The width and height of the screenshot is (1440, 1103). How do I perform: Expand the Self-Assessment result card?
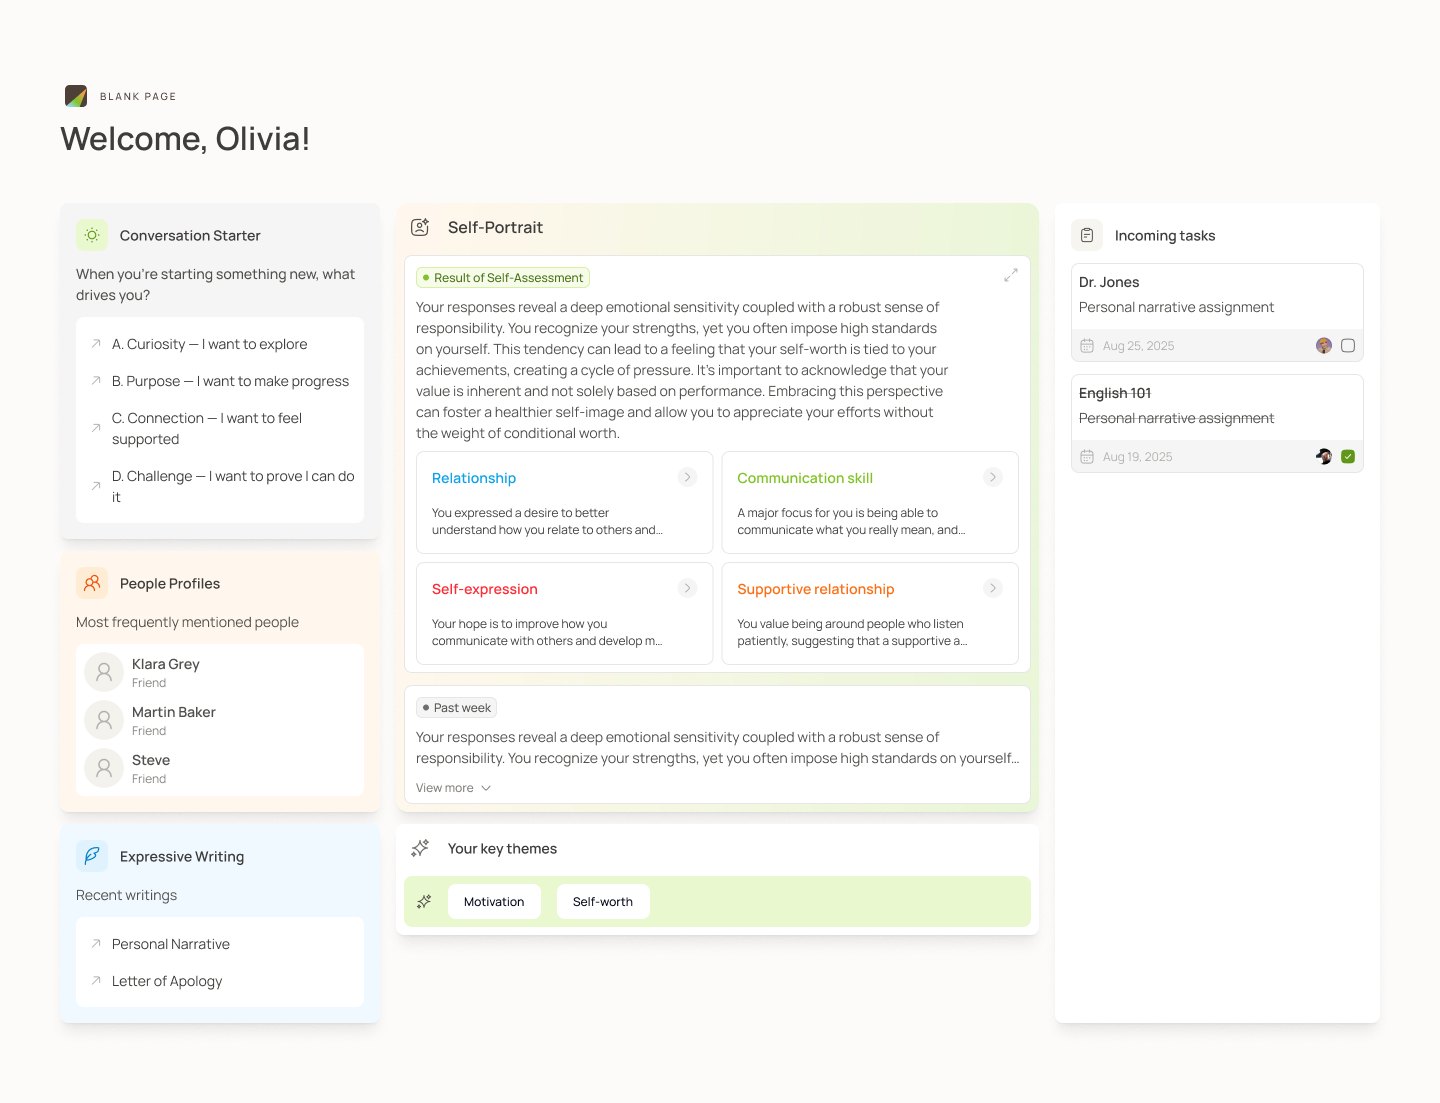coord(1011,274)
